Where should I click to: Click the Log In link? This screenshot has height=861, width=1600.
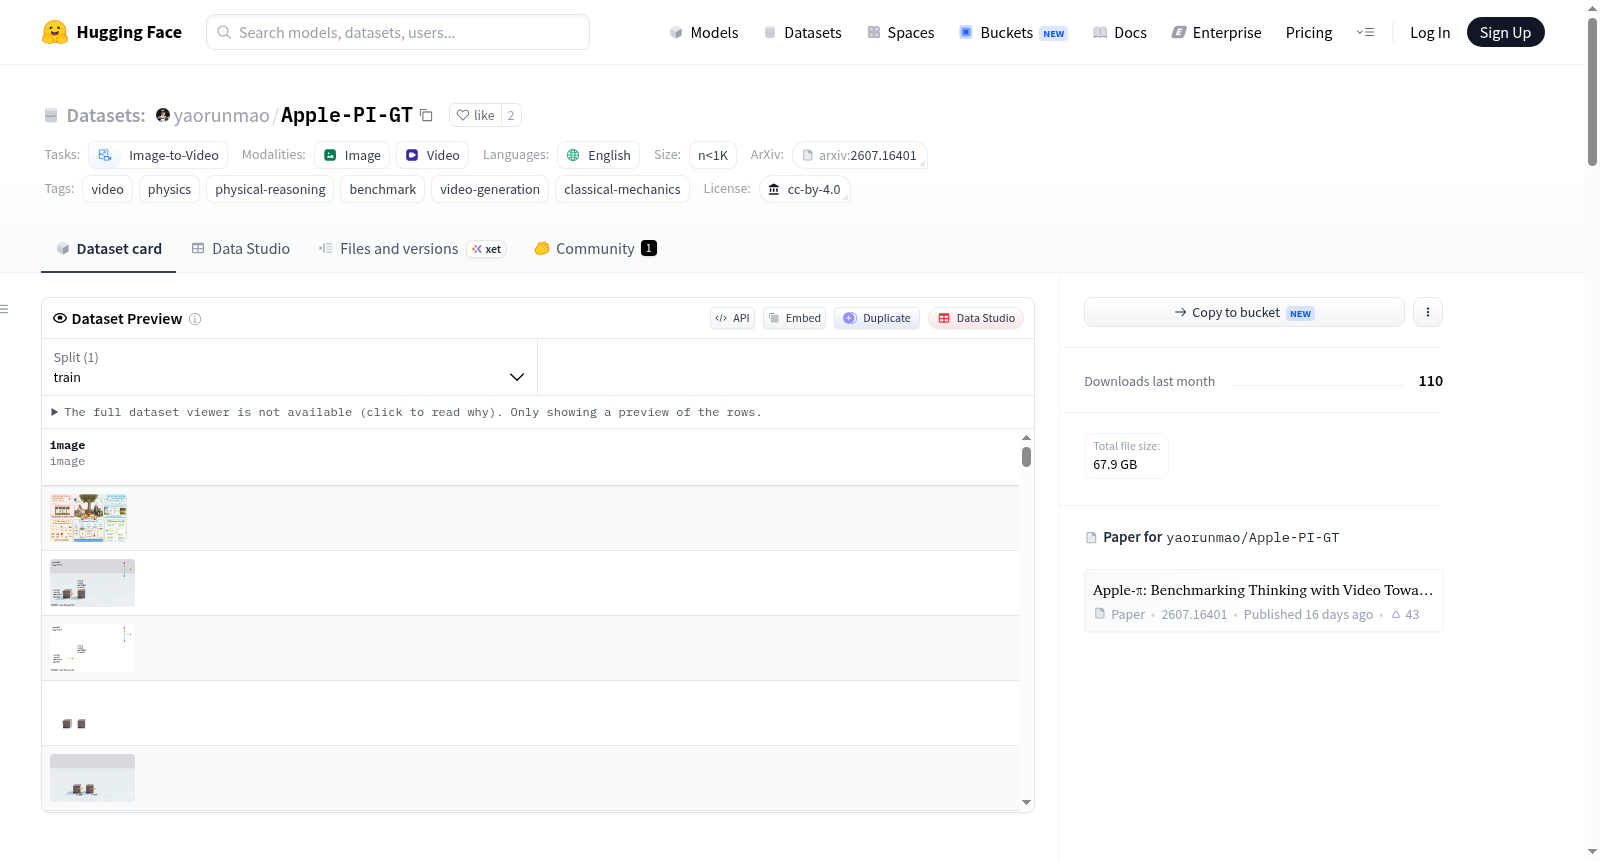1430,32
